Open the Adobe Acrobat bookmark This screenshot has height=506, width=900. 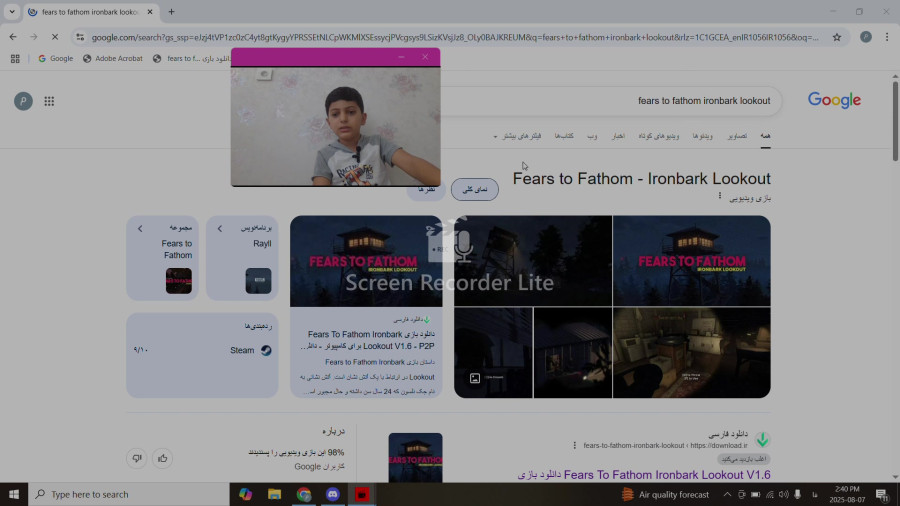112,59
